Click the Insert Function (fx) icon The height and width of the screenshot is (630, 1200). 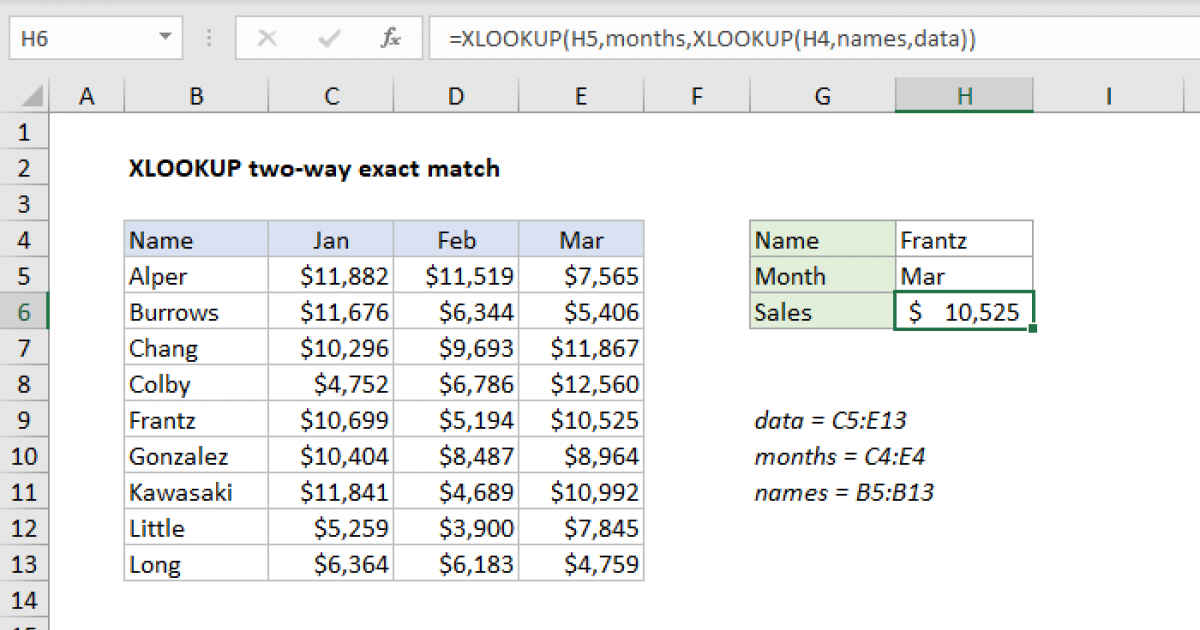pos(390,38)
